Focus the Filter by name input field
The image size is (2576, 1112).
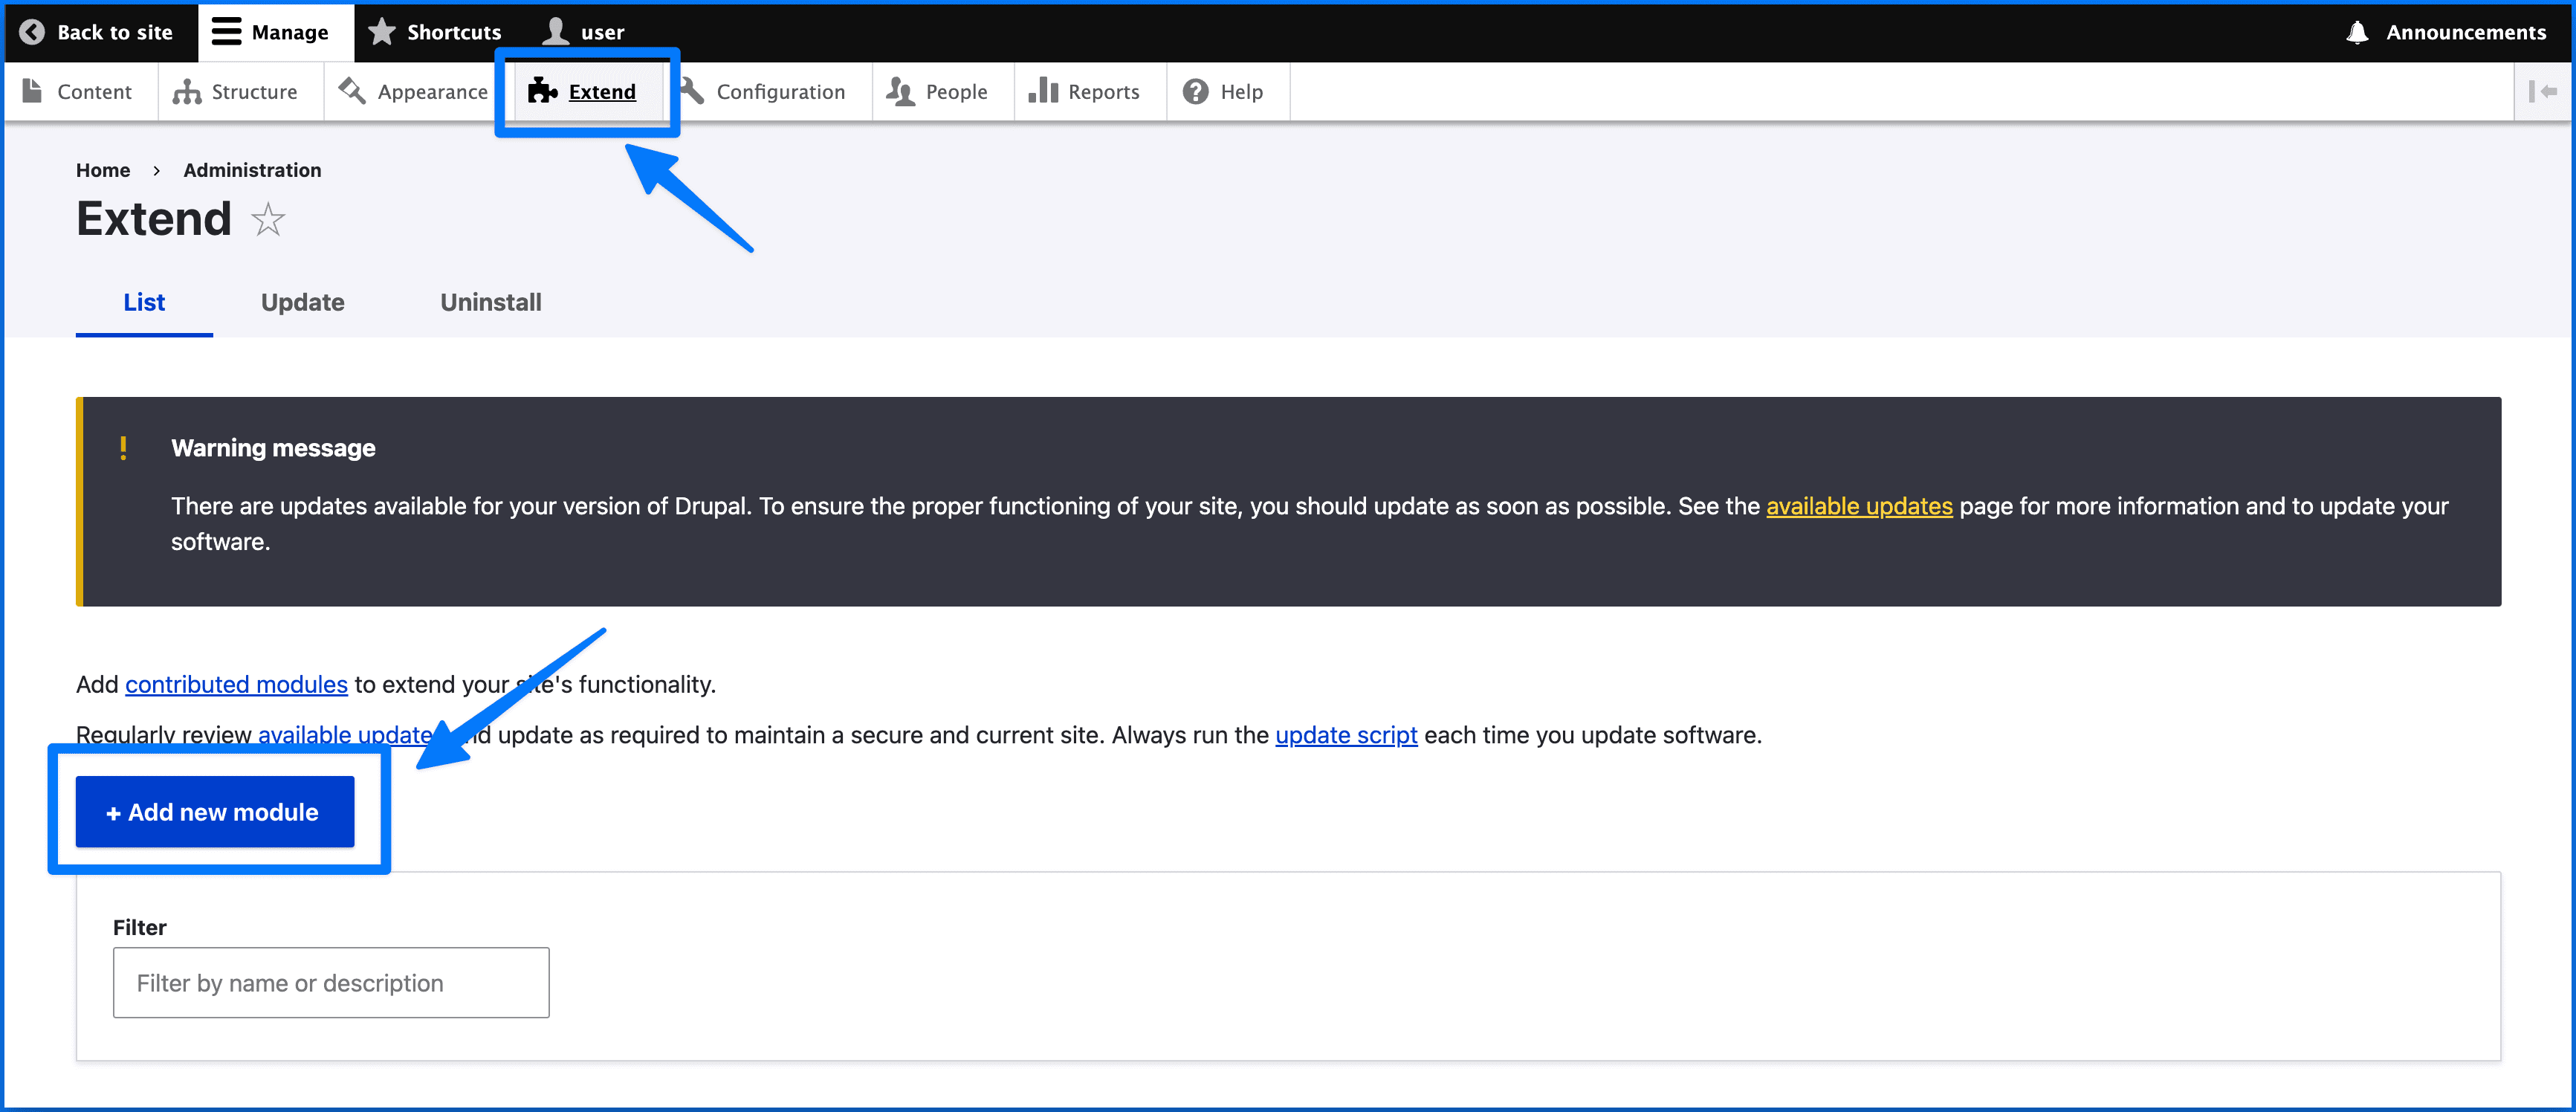[330, 983]
